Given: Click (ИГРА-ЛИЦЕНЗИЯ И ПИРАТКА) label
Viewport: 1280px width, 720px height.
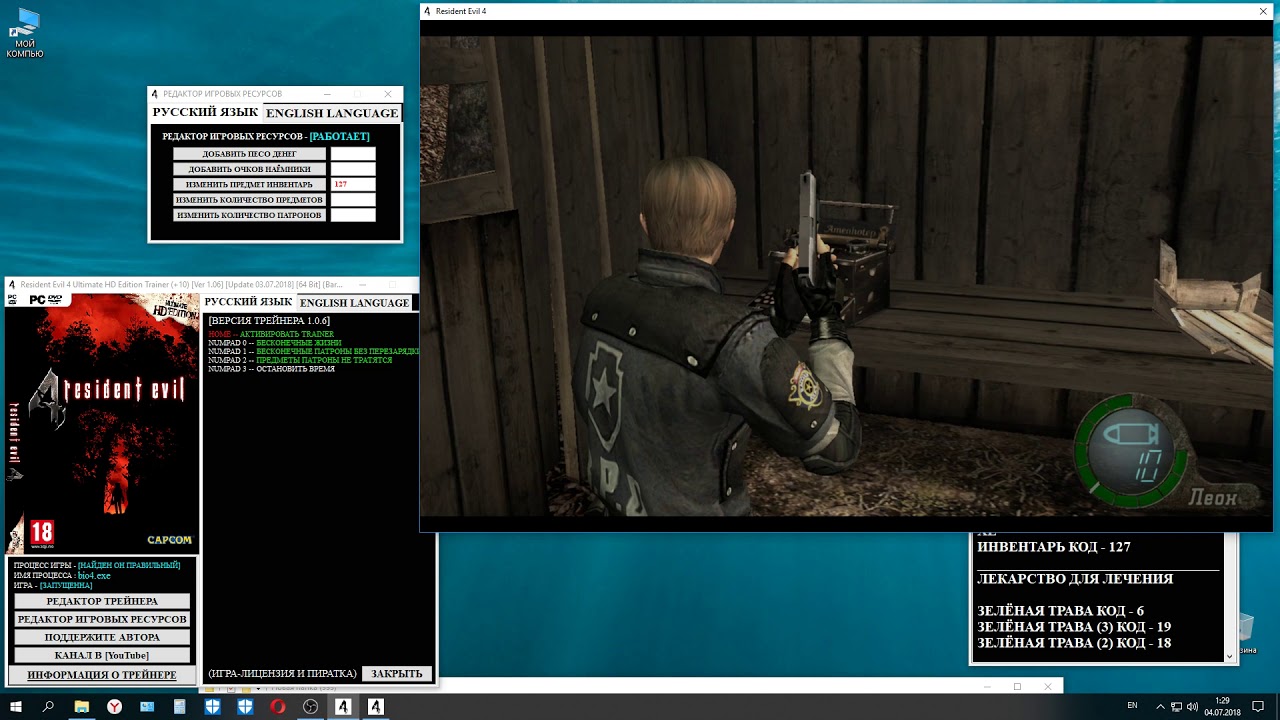Looking at the screenshot, I should click(x=282, y=674).
